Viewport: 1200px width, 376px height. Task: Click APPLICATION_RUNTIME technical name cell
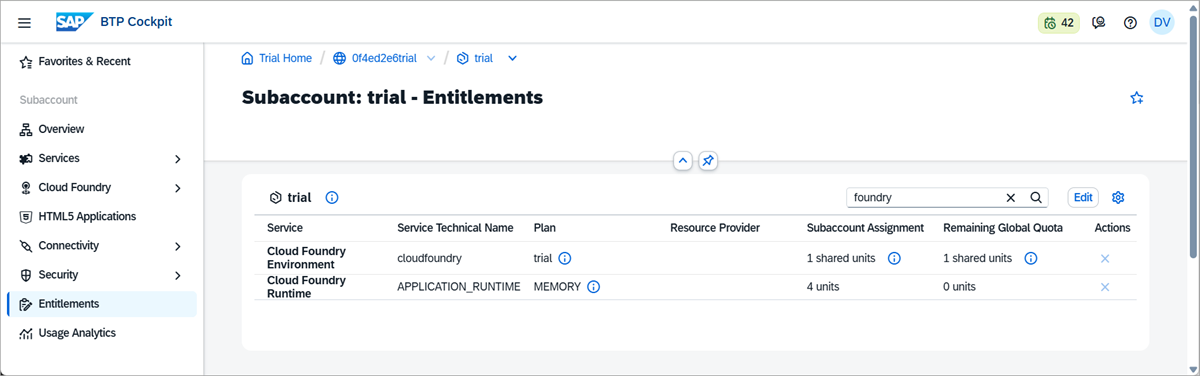459,287
